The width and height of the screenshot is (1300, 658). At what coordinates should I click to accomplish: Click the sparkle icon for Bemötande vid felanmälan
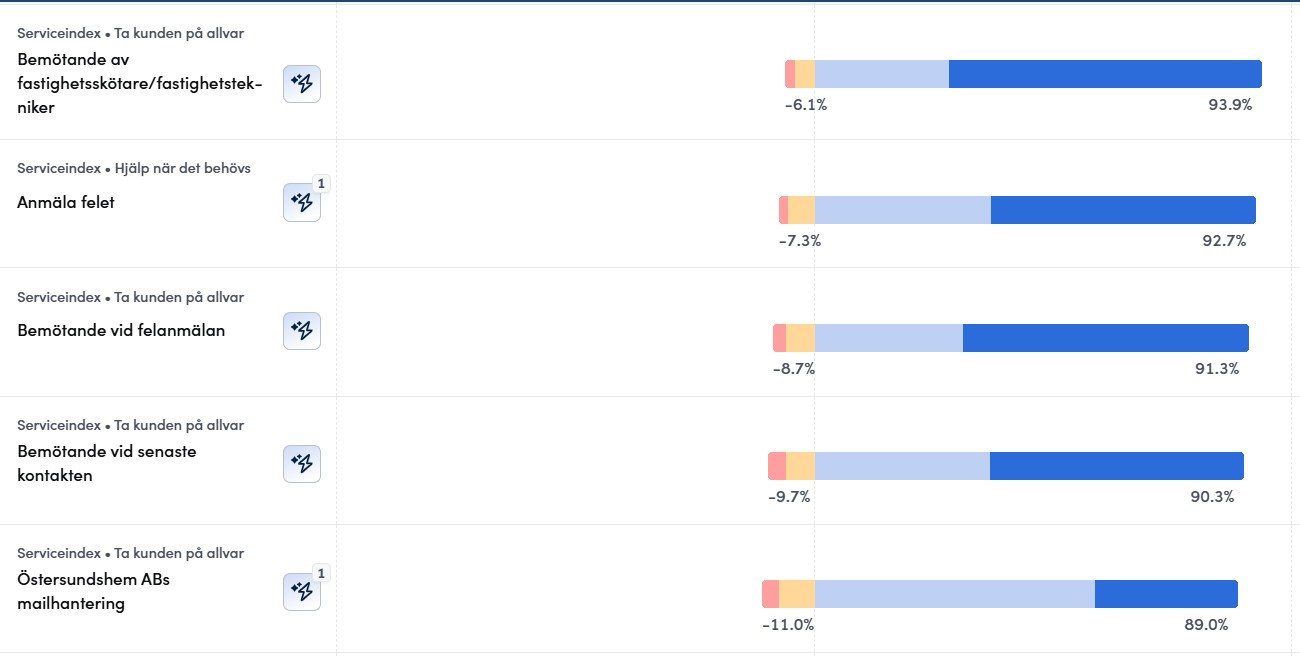point(302,331)
